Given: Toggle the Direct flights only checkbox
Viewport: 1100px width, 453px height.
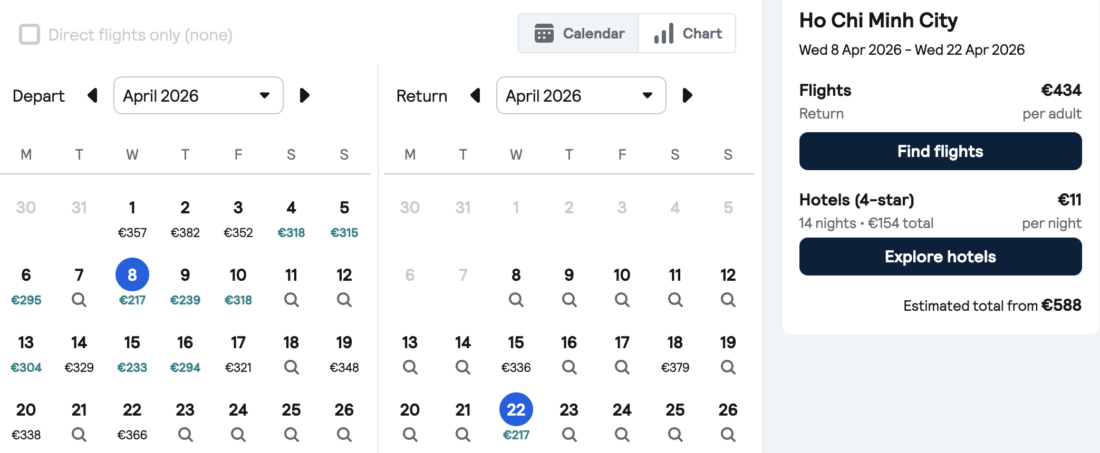Looking at the screenshot, I should (x=30, y=35).
